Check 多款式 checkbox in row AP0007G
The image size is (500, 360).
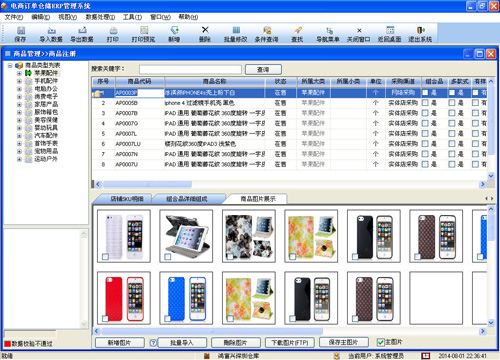pyautogui.click(x=452, y=123)
